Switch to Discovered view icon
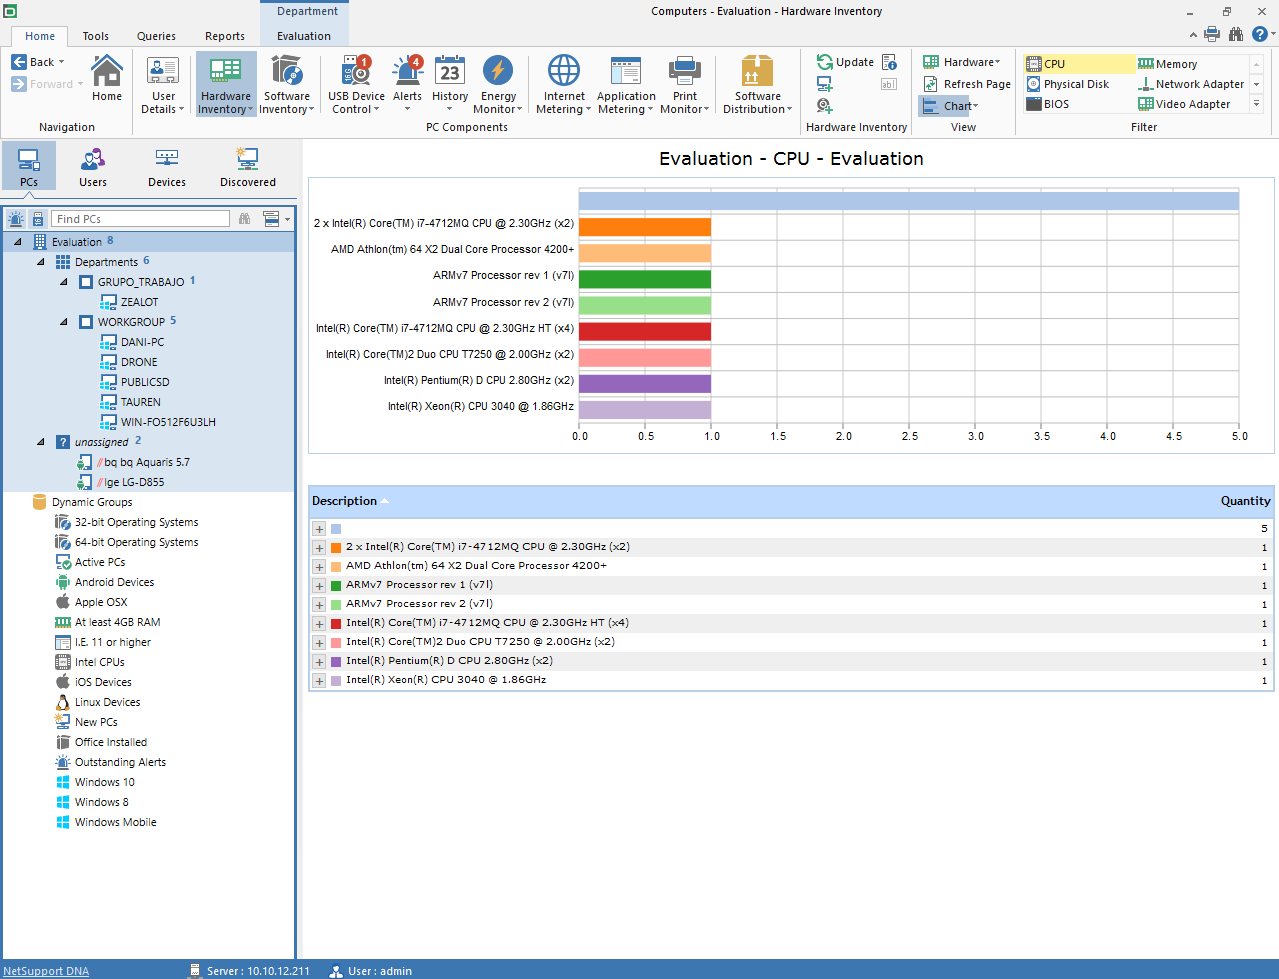 pos(247,159)
